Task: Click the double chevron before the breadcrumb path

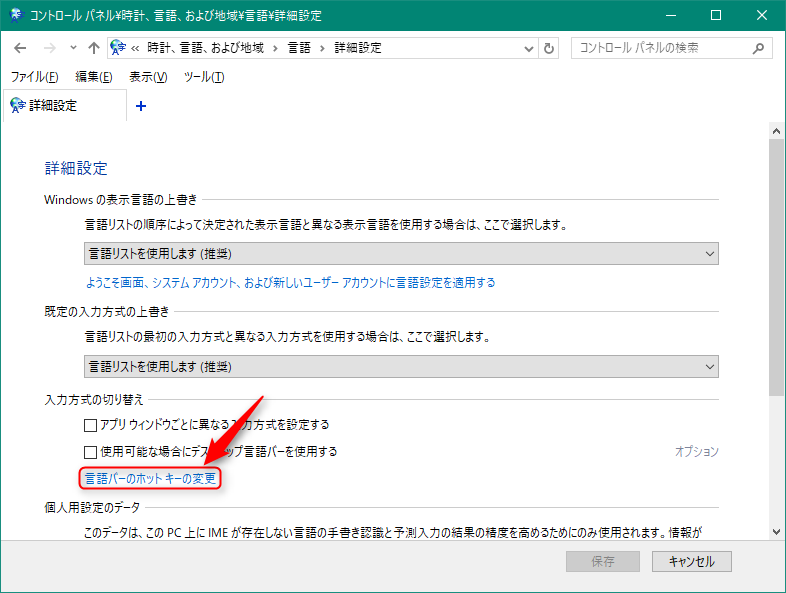Action: (x=135, y=49)
